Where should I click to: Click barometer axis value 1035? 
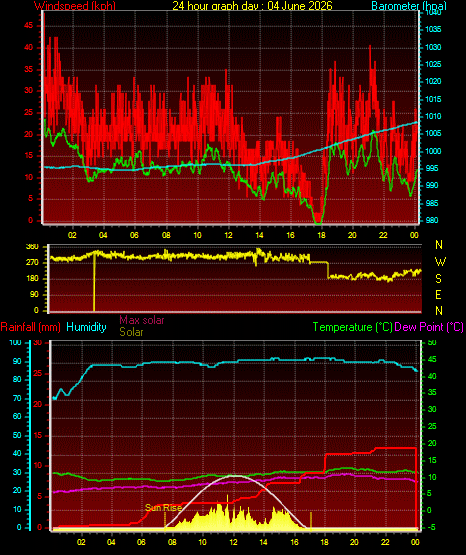coord(433,29)
